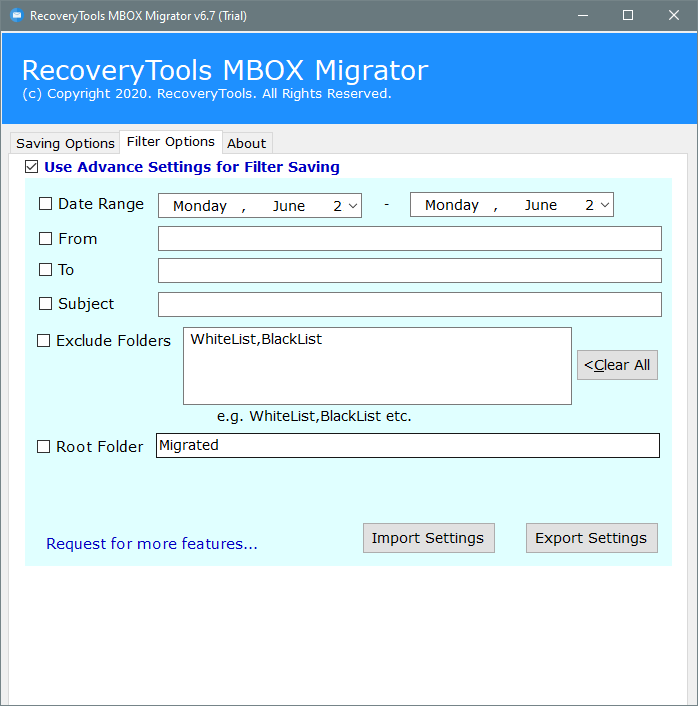The image size is (698, 706).
Task: Click into the From text field
Action: coord(410,239)
